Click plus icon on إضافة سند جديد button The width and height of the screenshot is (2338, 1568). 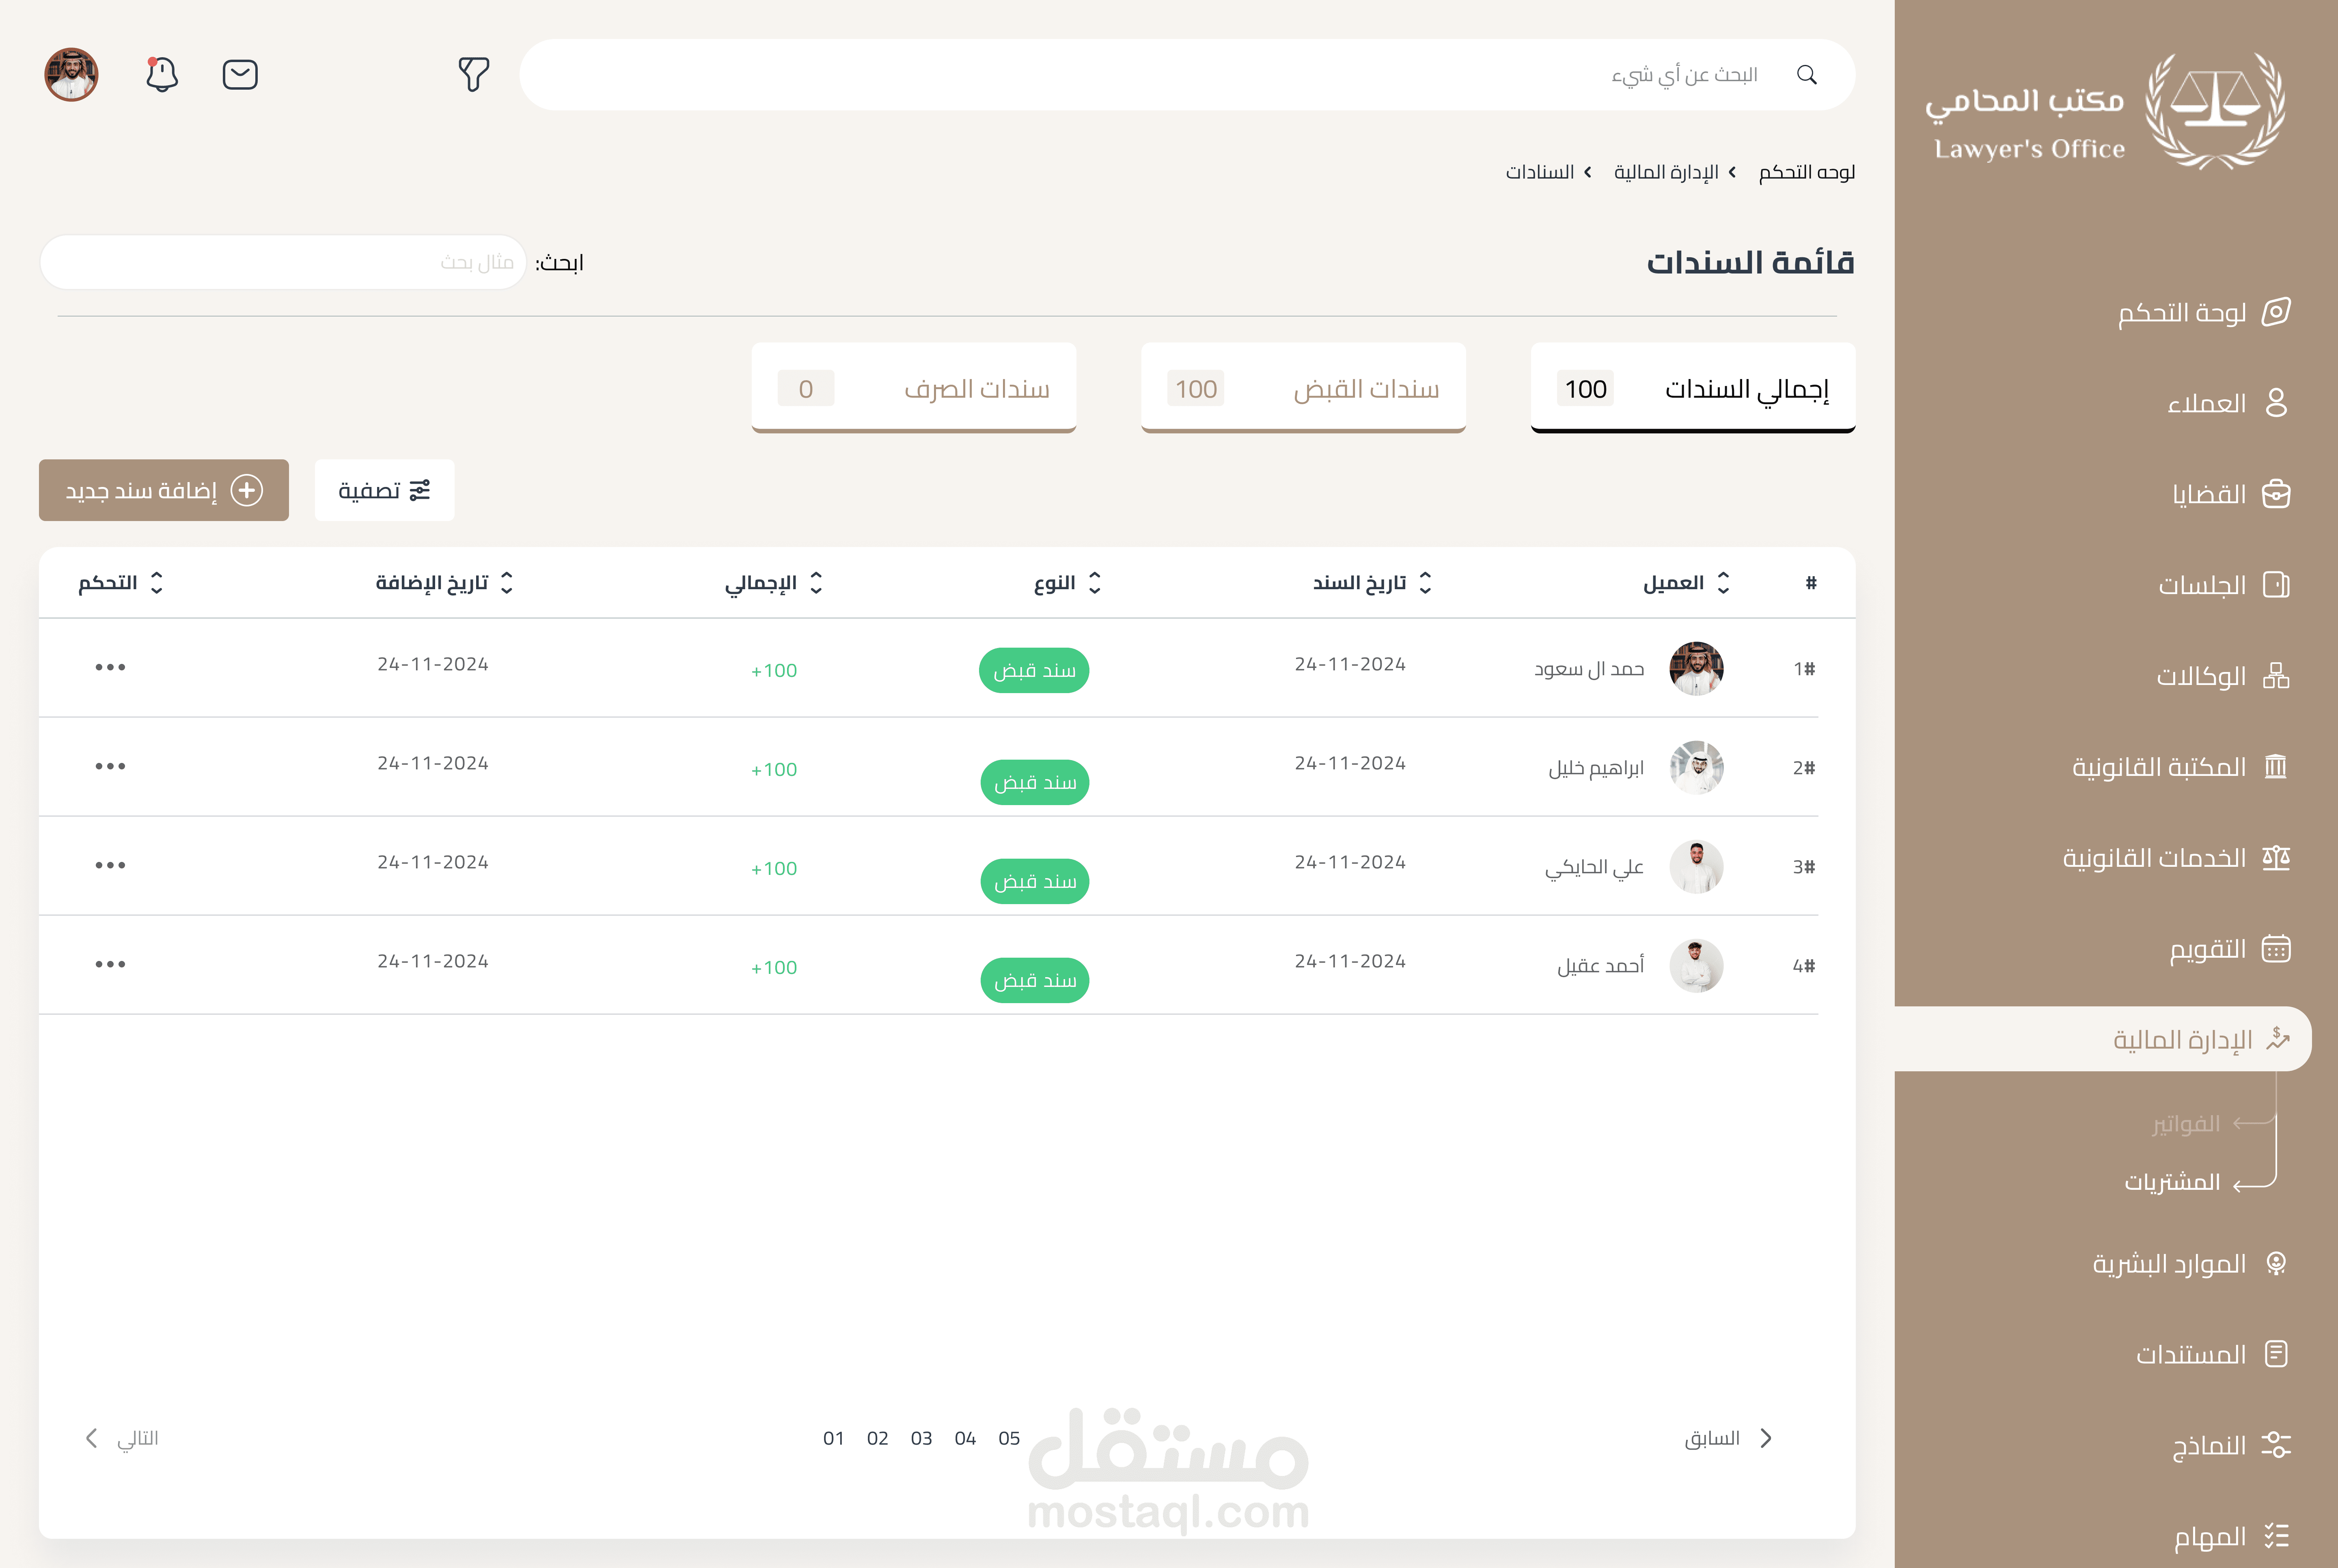pos(247,490)
